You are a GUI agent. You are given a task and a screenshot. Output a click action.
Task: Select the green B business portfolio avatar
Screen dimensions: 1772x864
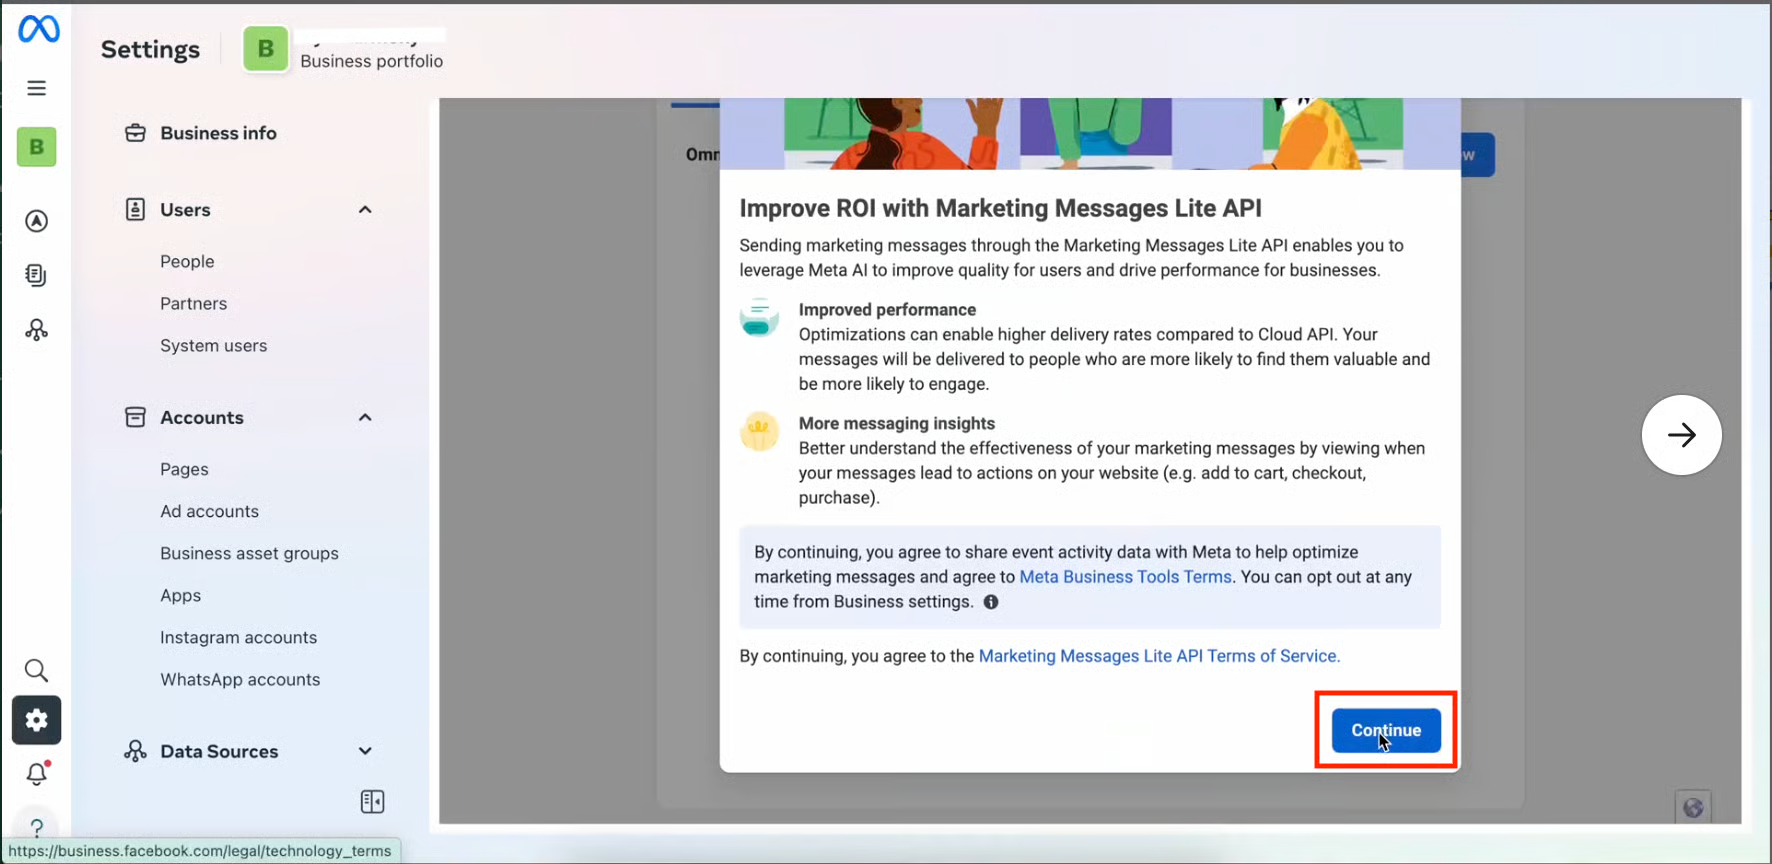click(x=265, y=49)
